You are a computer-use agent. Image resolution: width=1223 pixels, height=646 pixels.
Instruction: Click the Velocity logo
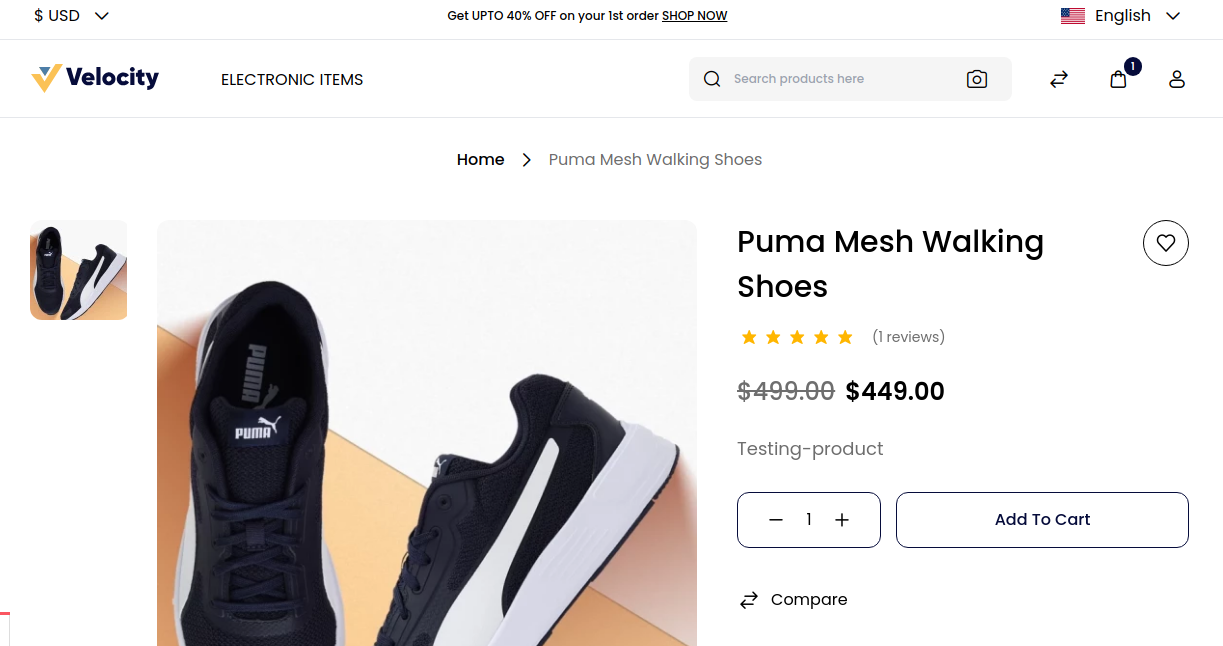[x=95, y=78]
